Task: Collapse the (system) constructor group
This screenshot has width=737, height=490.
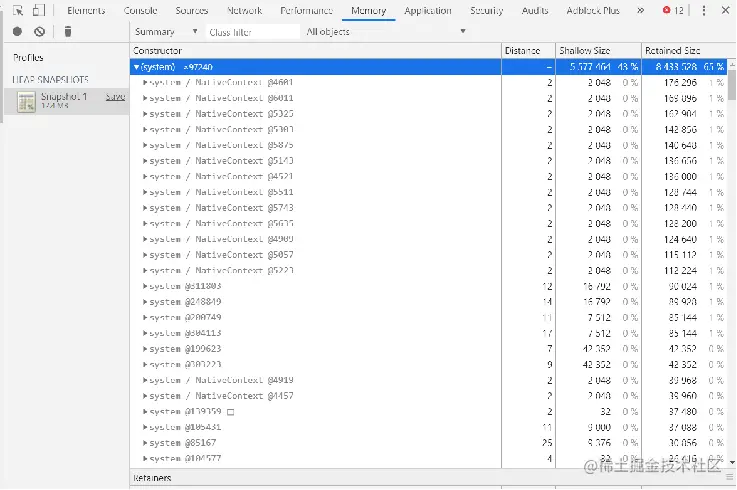Action: (136, 67)
